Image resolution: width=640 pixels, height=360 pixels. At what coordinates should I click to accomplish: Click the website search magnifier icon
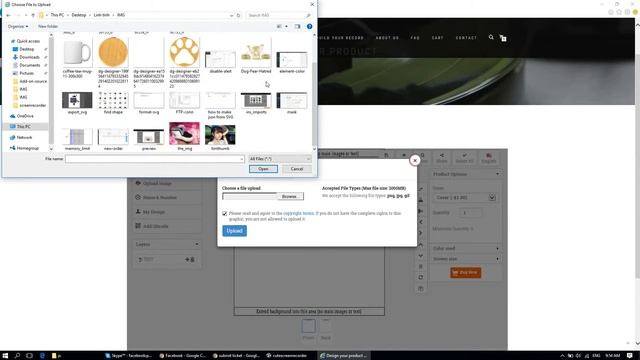click(x=491, y=37)
